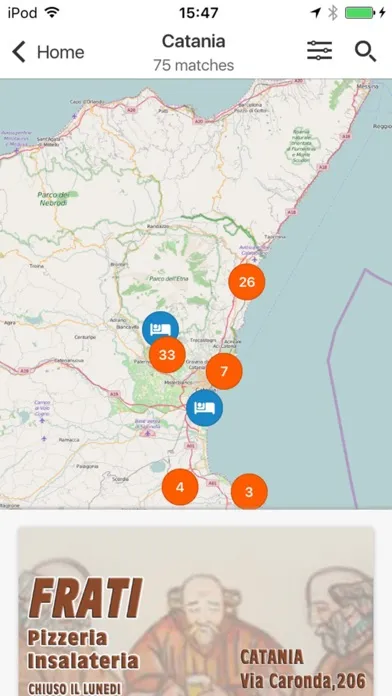This screenshot has height=696, width=392.
Task: Open the cluster marker labeled 7
Action: [224, 371]
